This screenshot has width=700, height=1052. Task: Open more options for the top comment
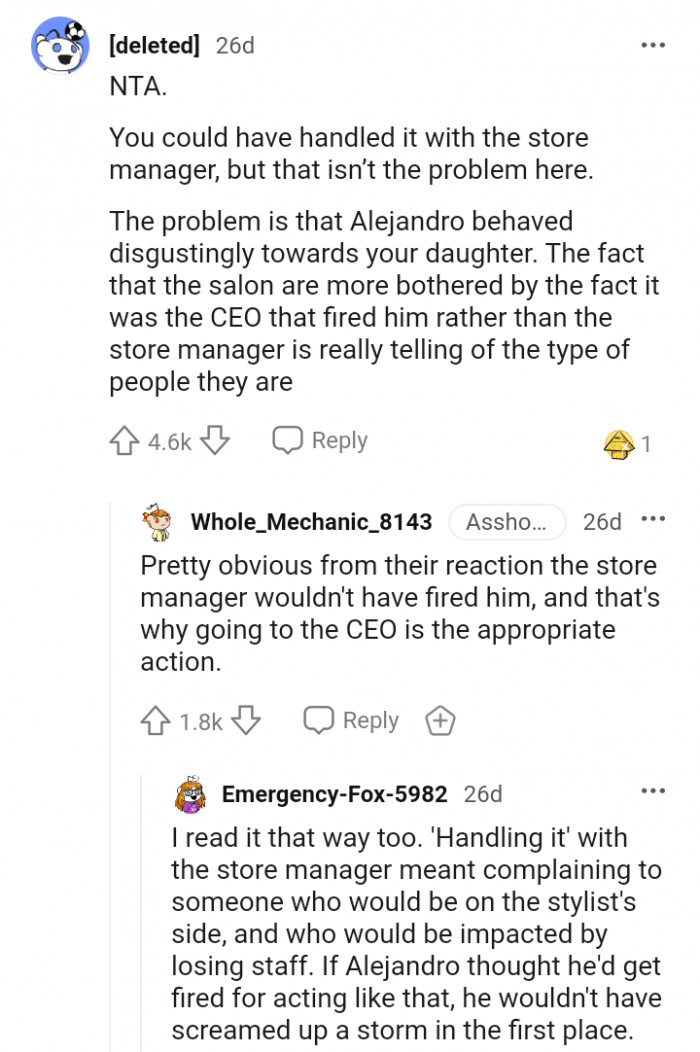[652, 45]
